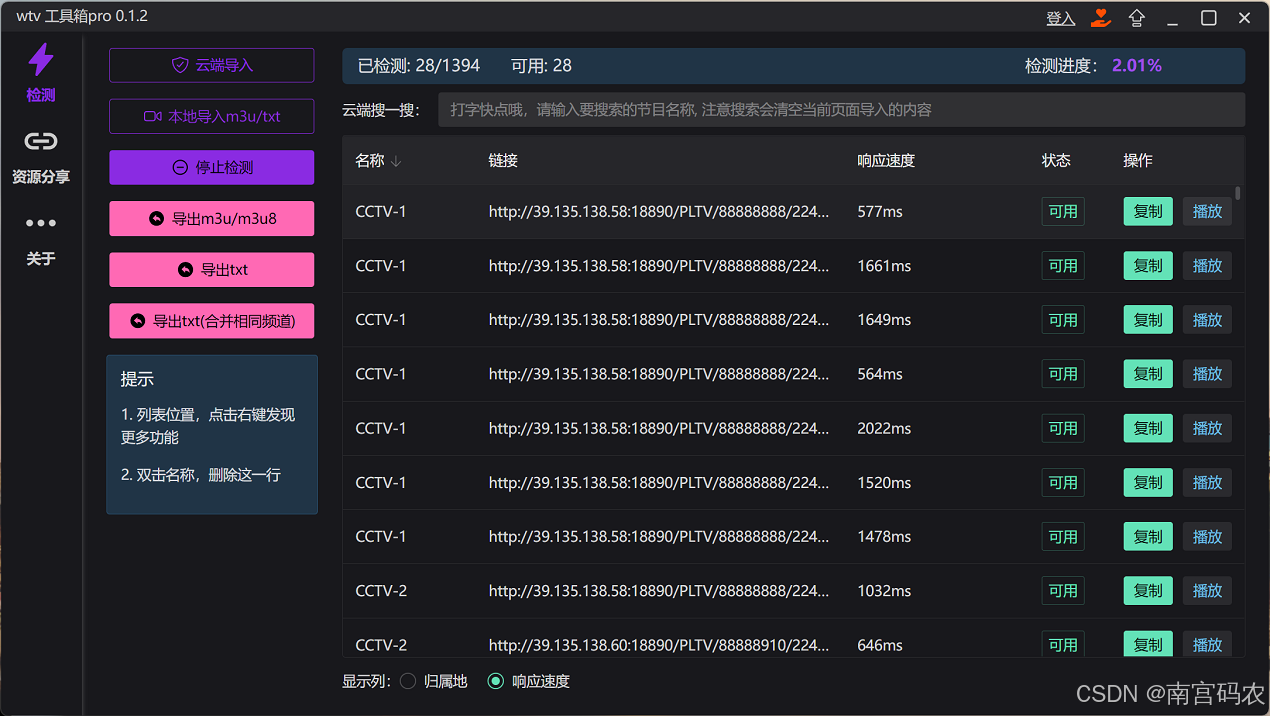Play the 1032ms CCTV-2 channel
Screen dimensions: 1270x716
1207,590
